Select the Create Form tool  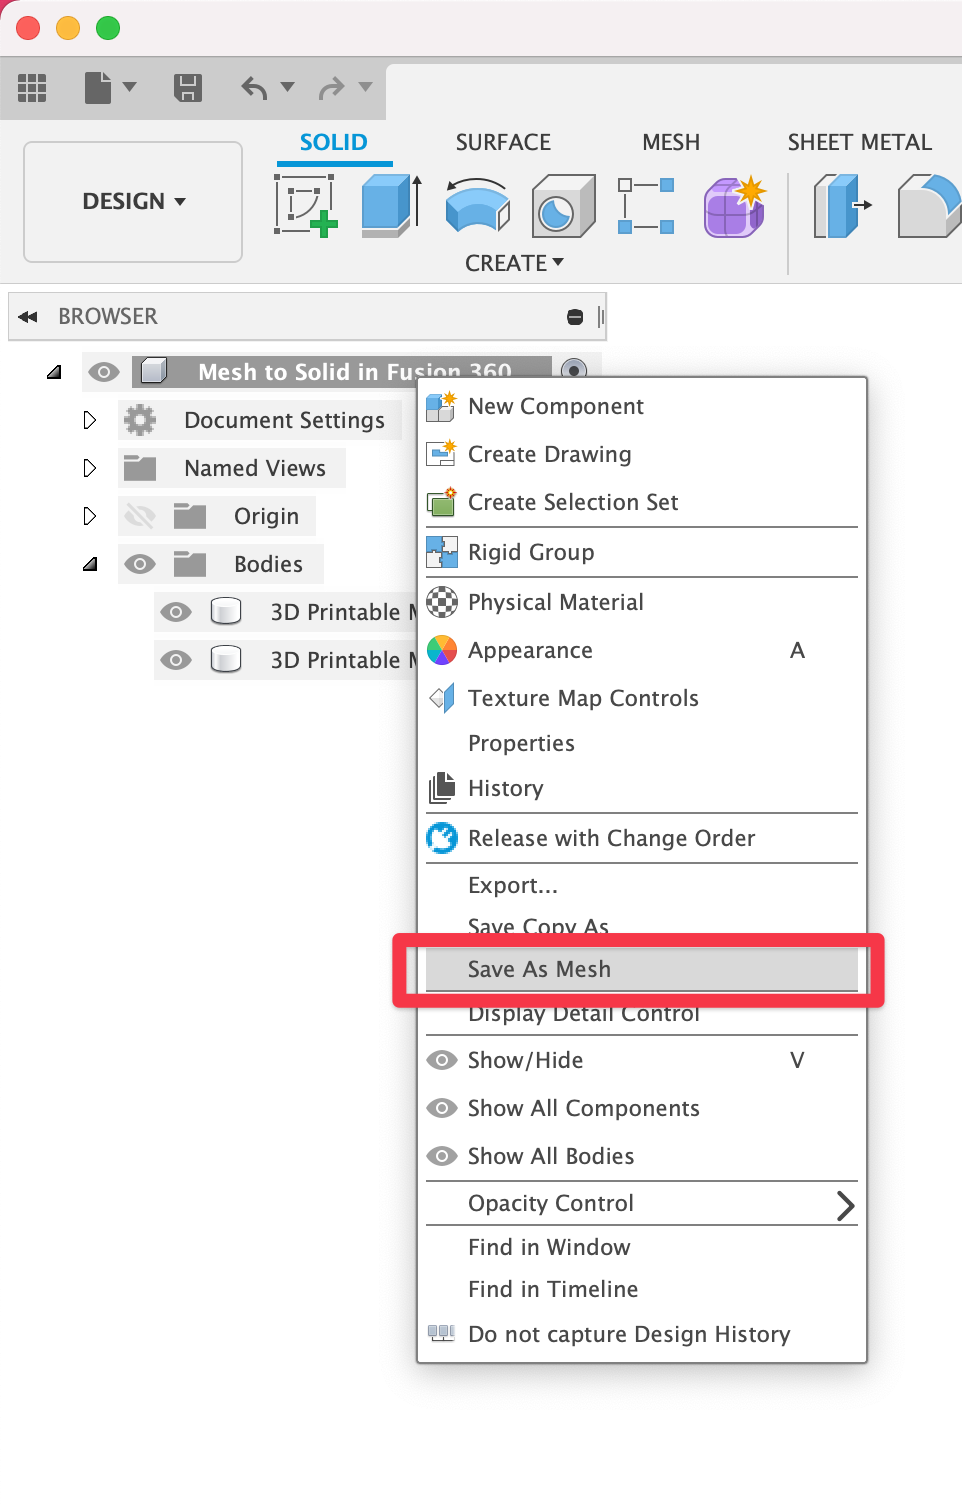pos(735,206)
